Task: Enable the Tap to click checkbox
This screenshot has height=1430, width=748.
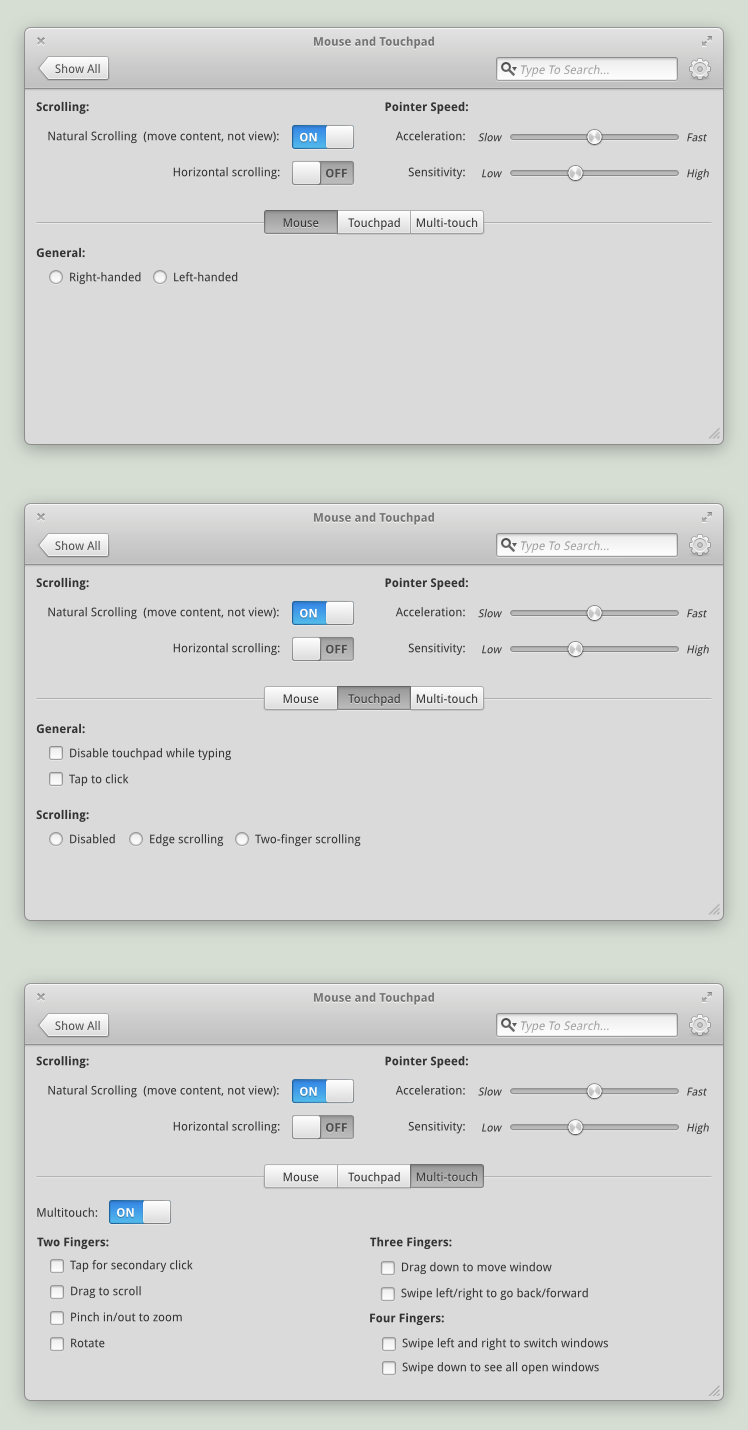Action: pos(56,779)
